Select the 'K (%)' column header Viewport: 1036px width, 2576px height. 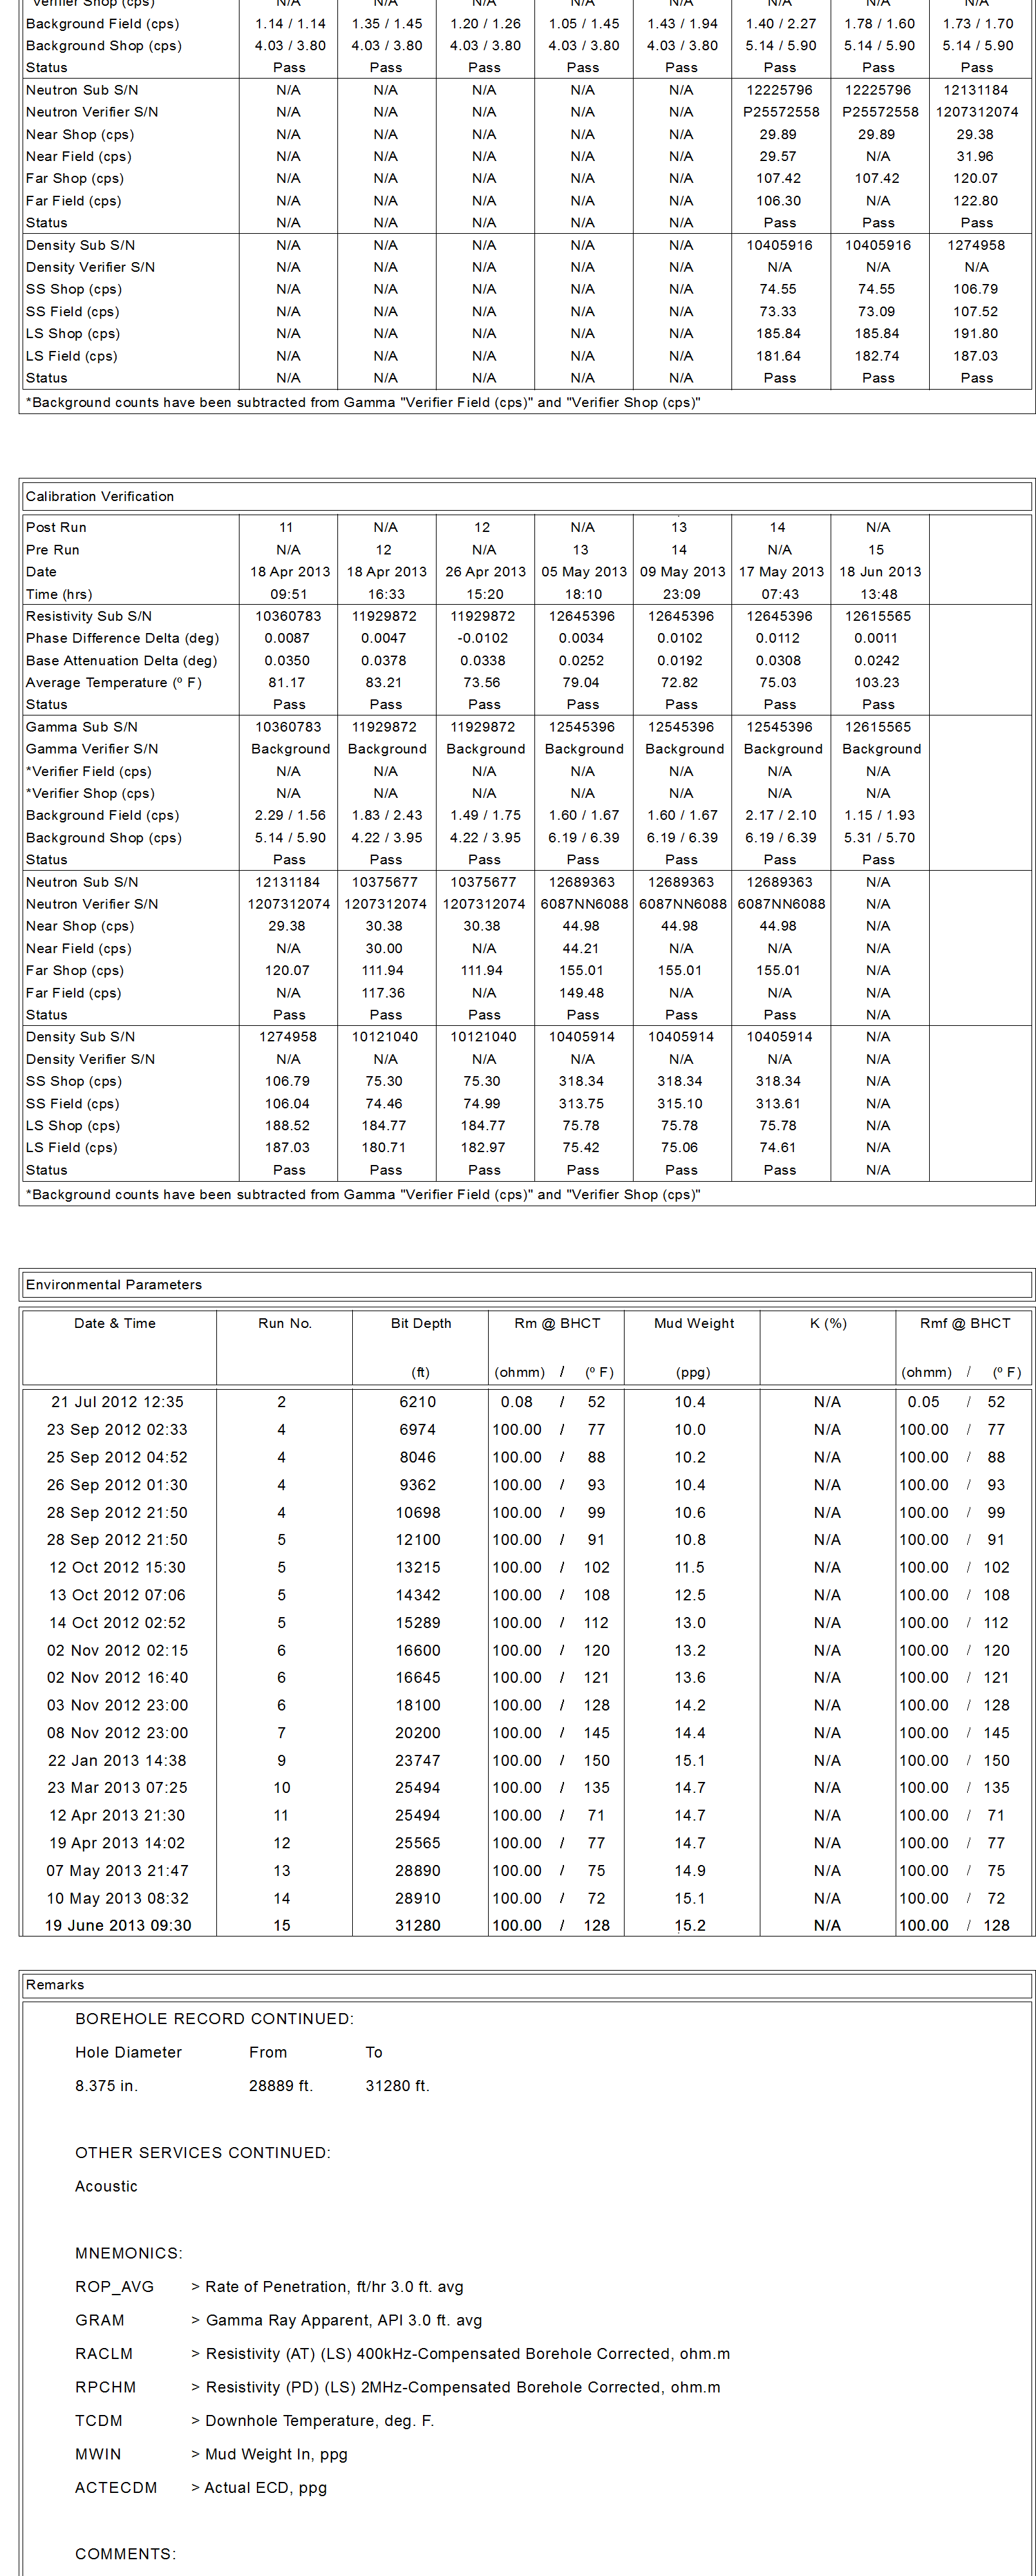tap(828, 1323)
